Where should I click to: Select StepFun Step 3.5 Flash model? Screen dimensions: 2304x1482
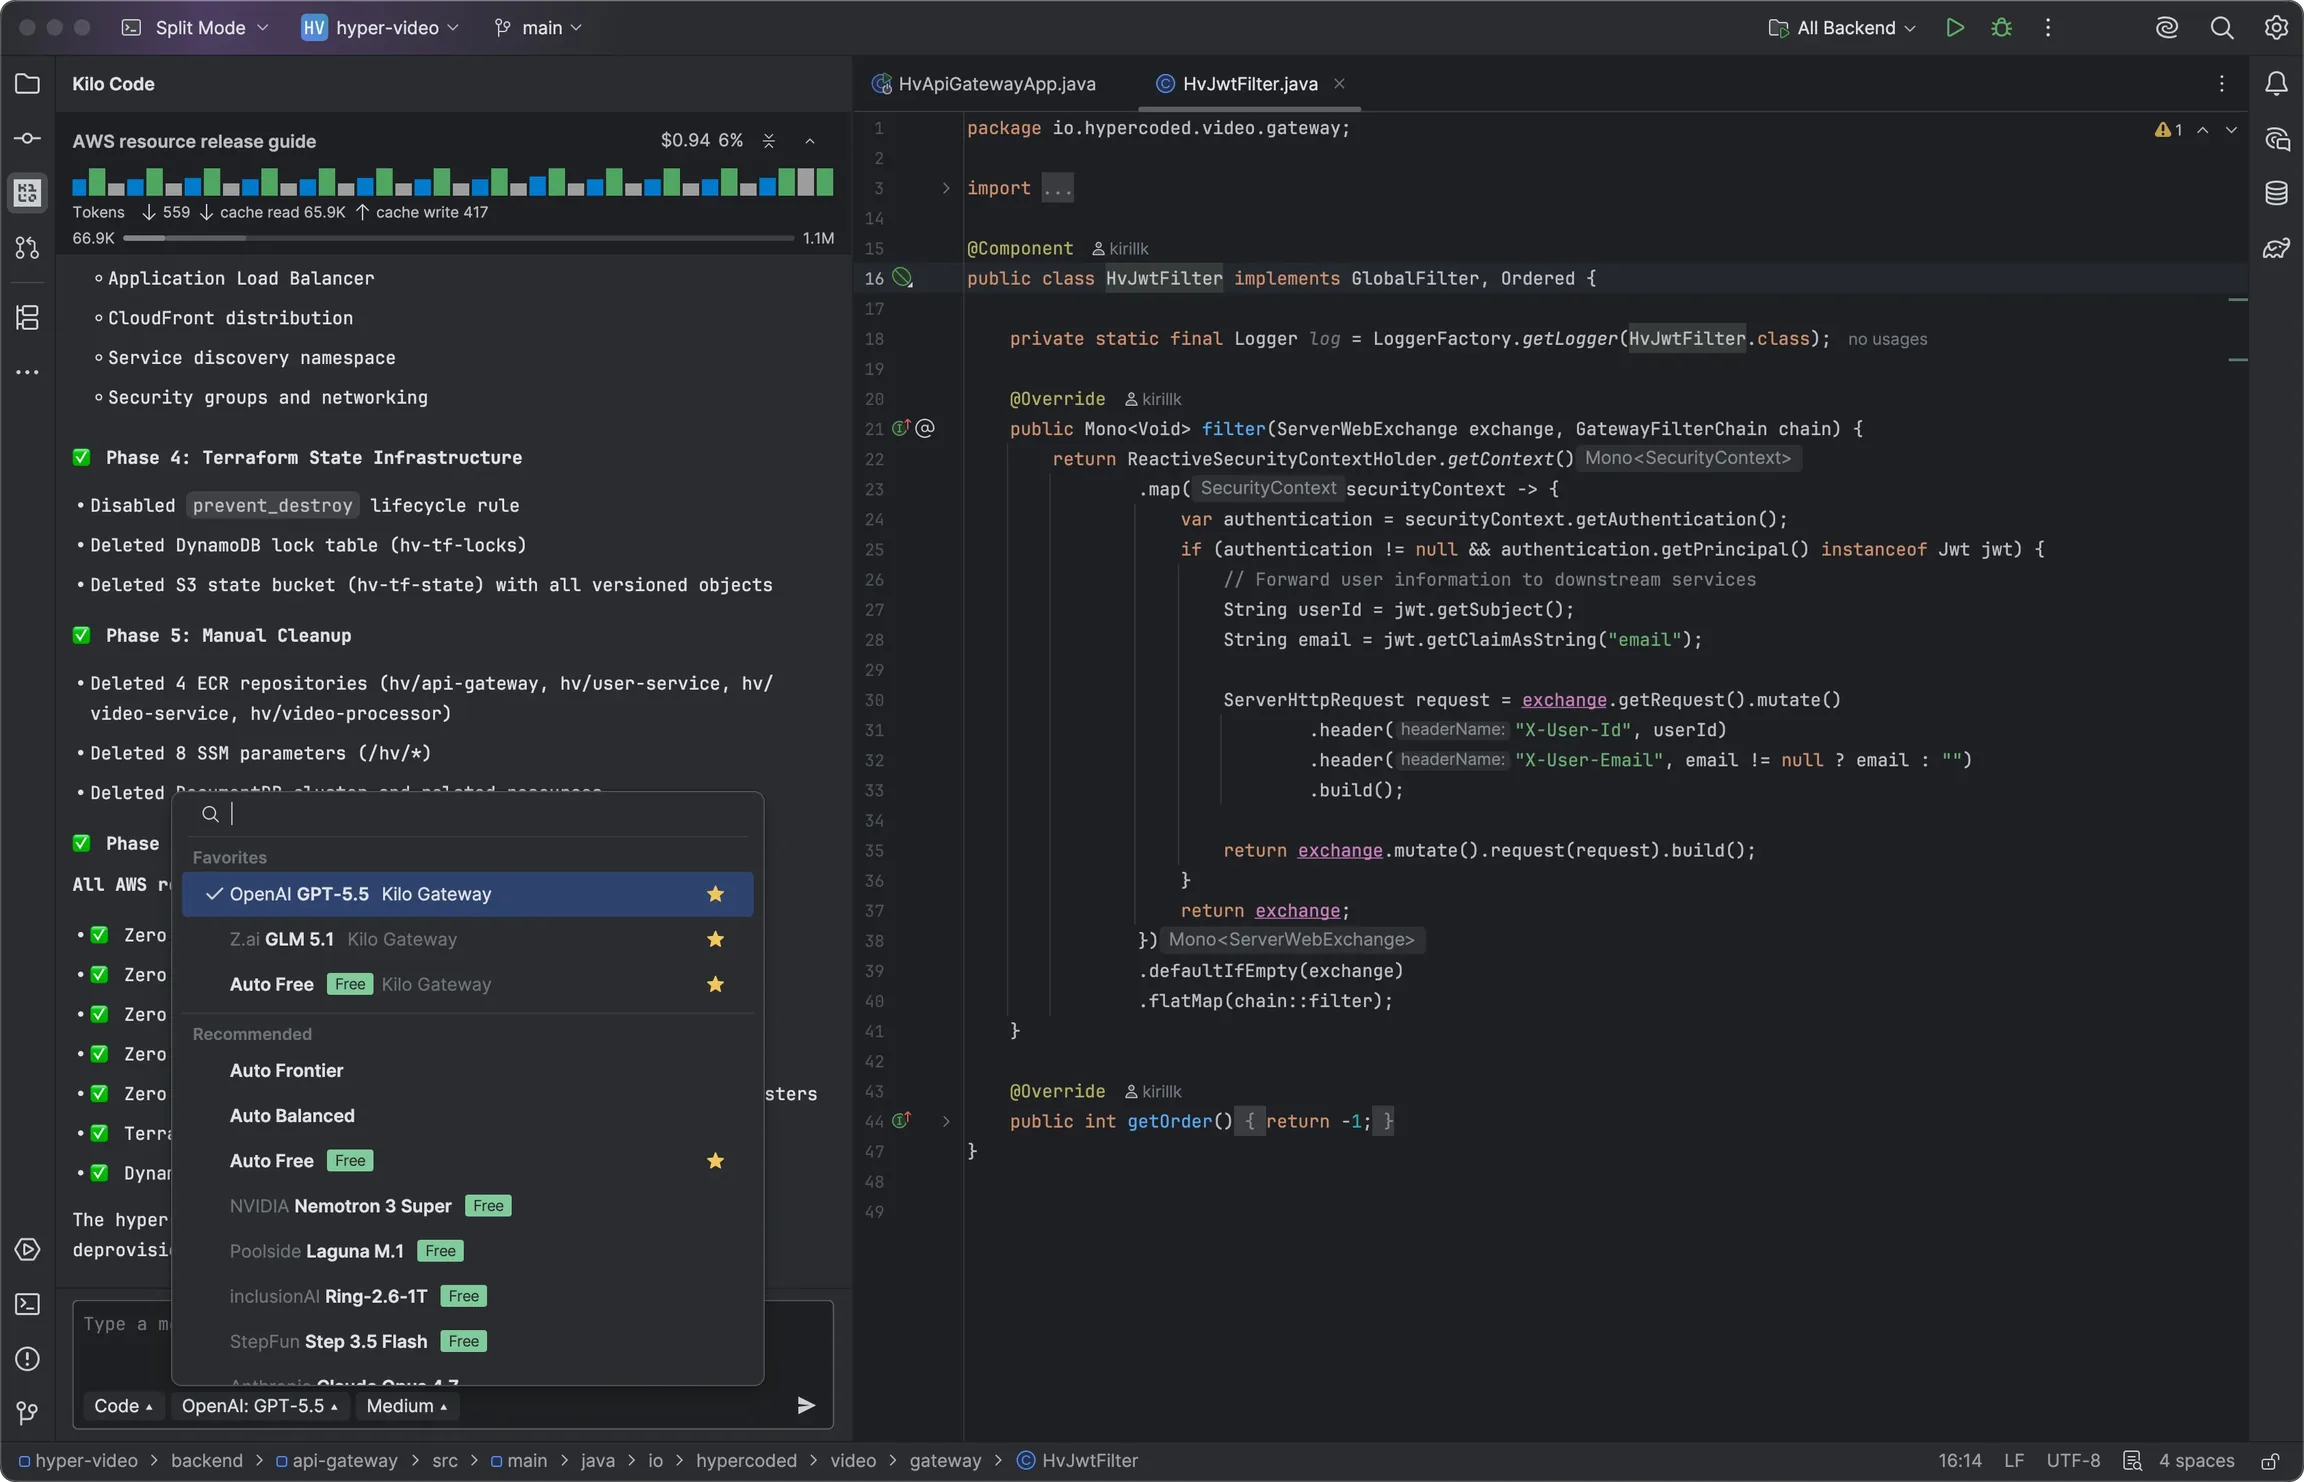[x=467, y=1341]
